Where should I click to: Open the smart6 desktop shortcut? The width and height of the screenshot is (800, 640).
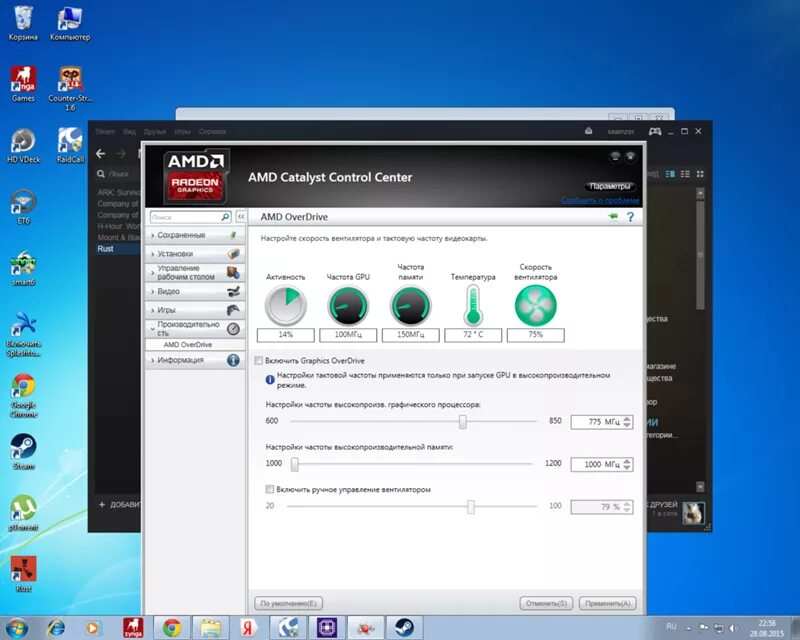(x=23, y=268)
